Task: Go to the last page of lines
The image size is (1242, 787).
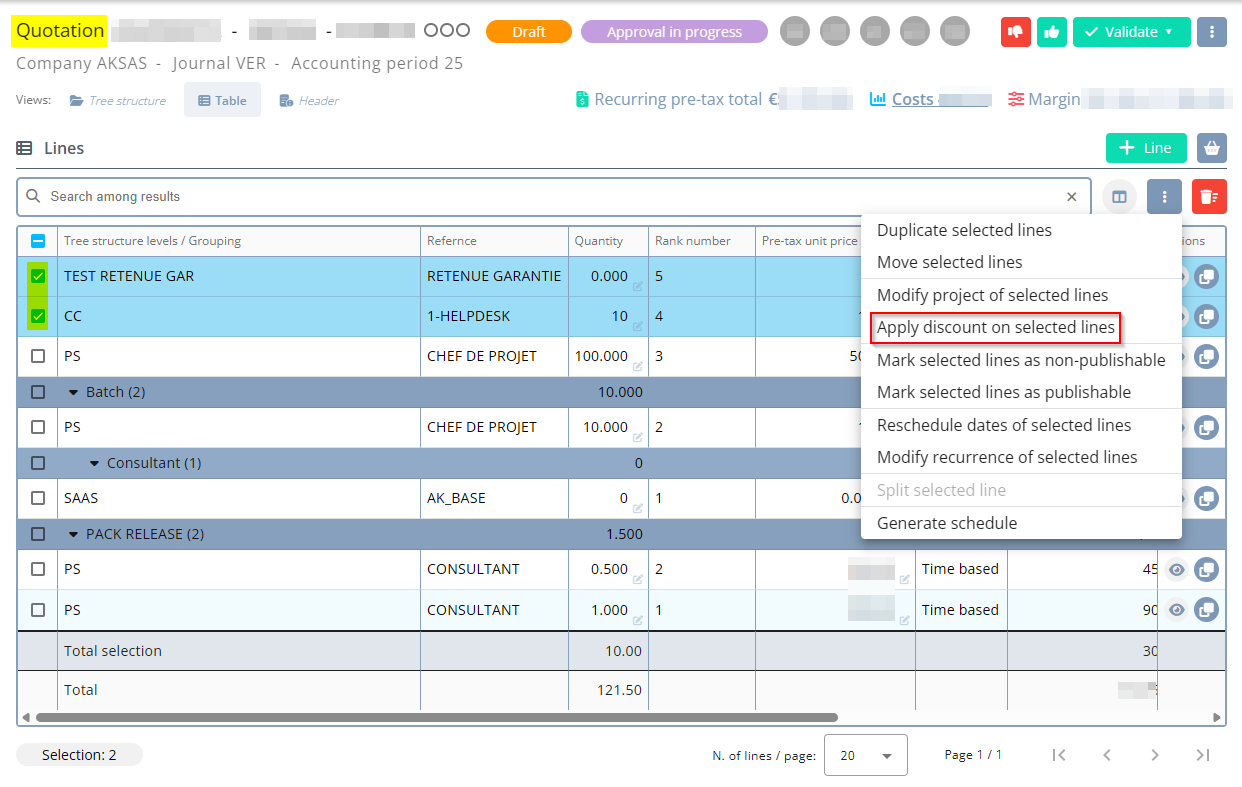Action: (1203, 755)
